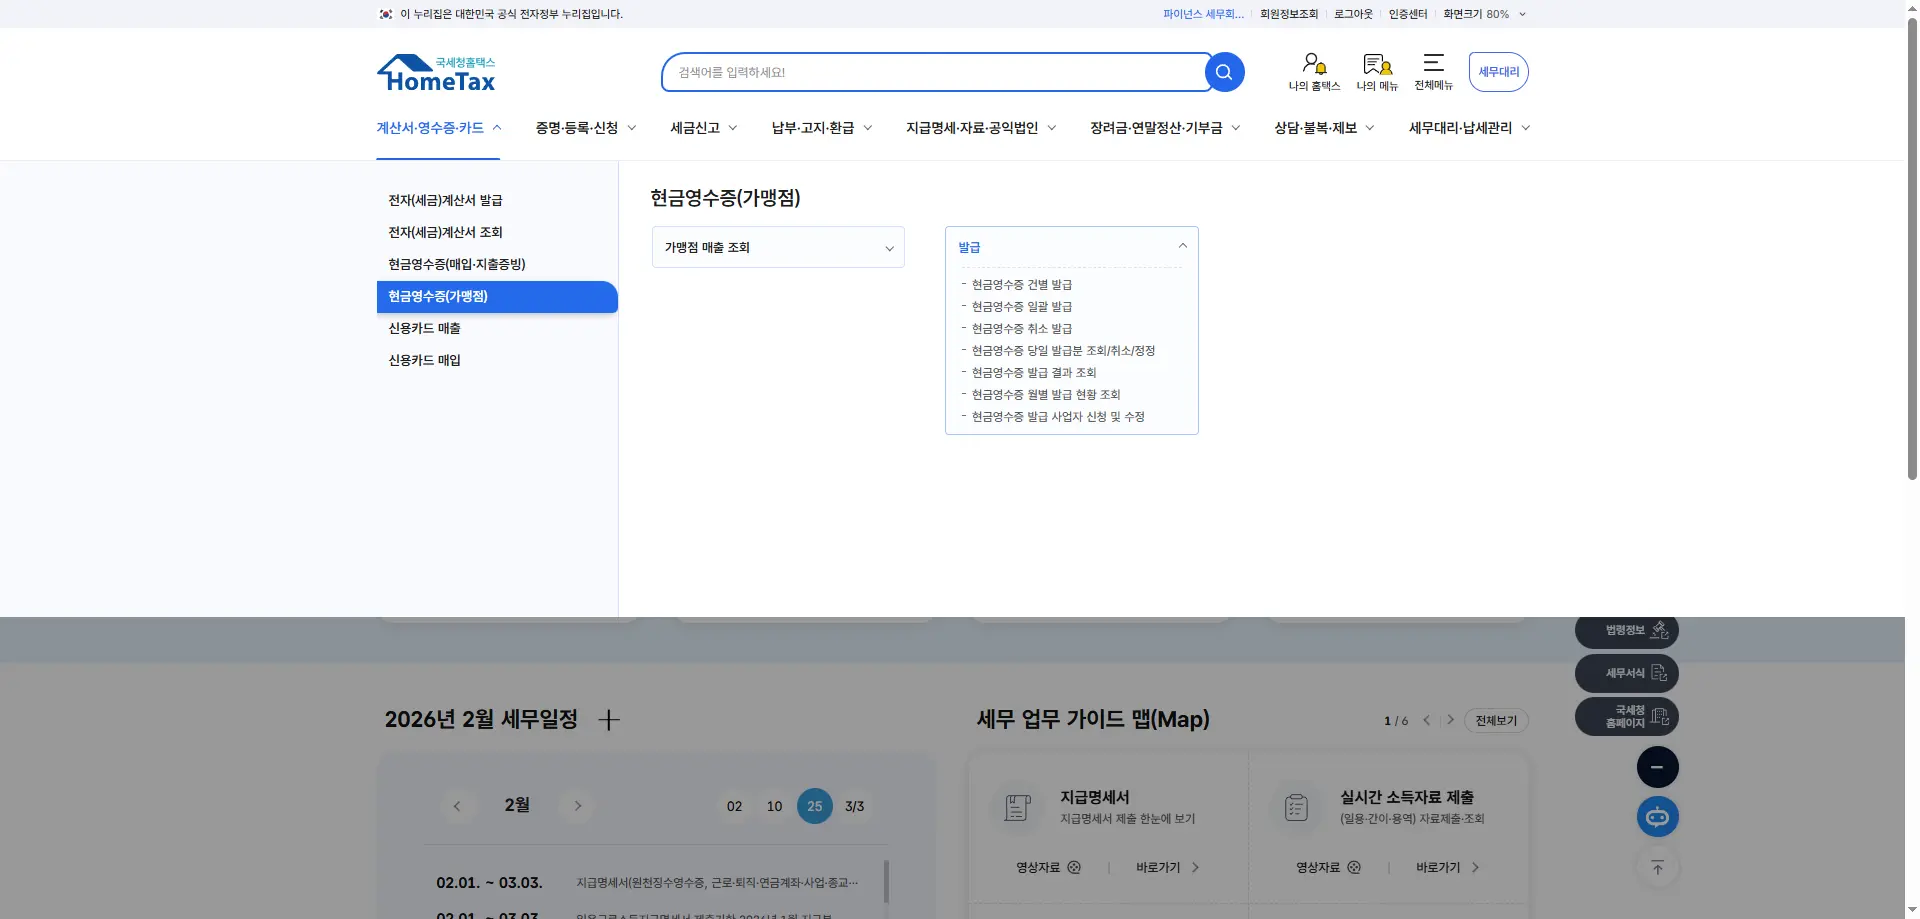This screenshot has height=919, width=1920.
Task: Open 국세청 홈페이지 floating icon
Action: click(x=1626, y=716)
